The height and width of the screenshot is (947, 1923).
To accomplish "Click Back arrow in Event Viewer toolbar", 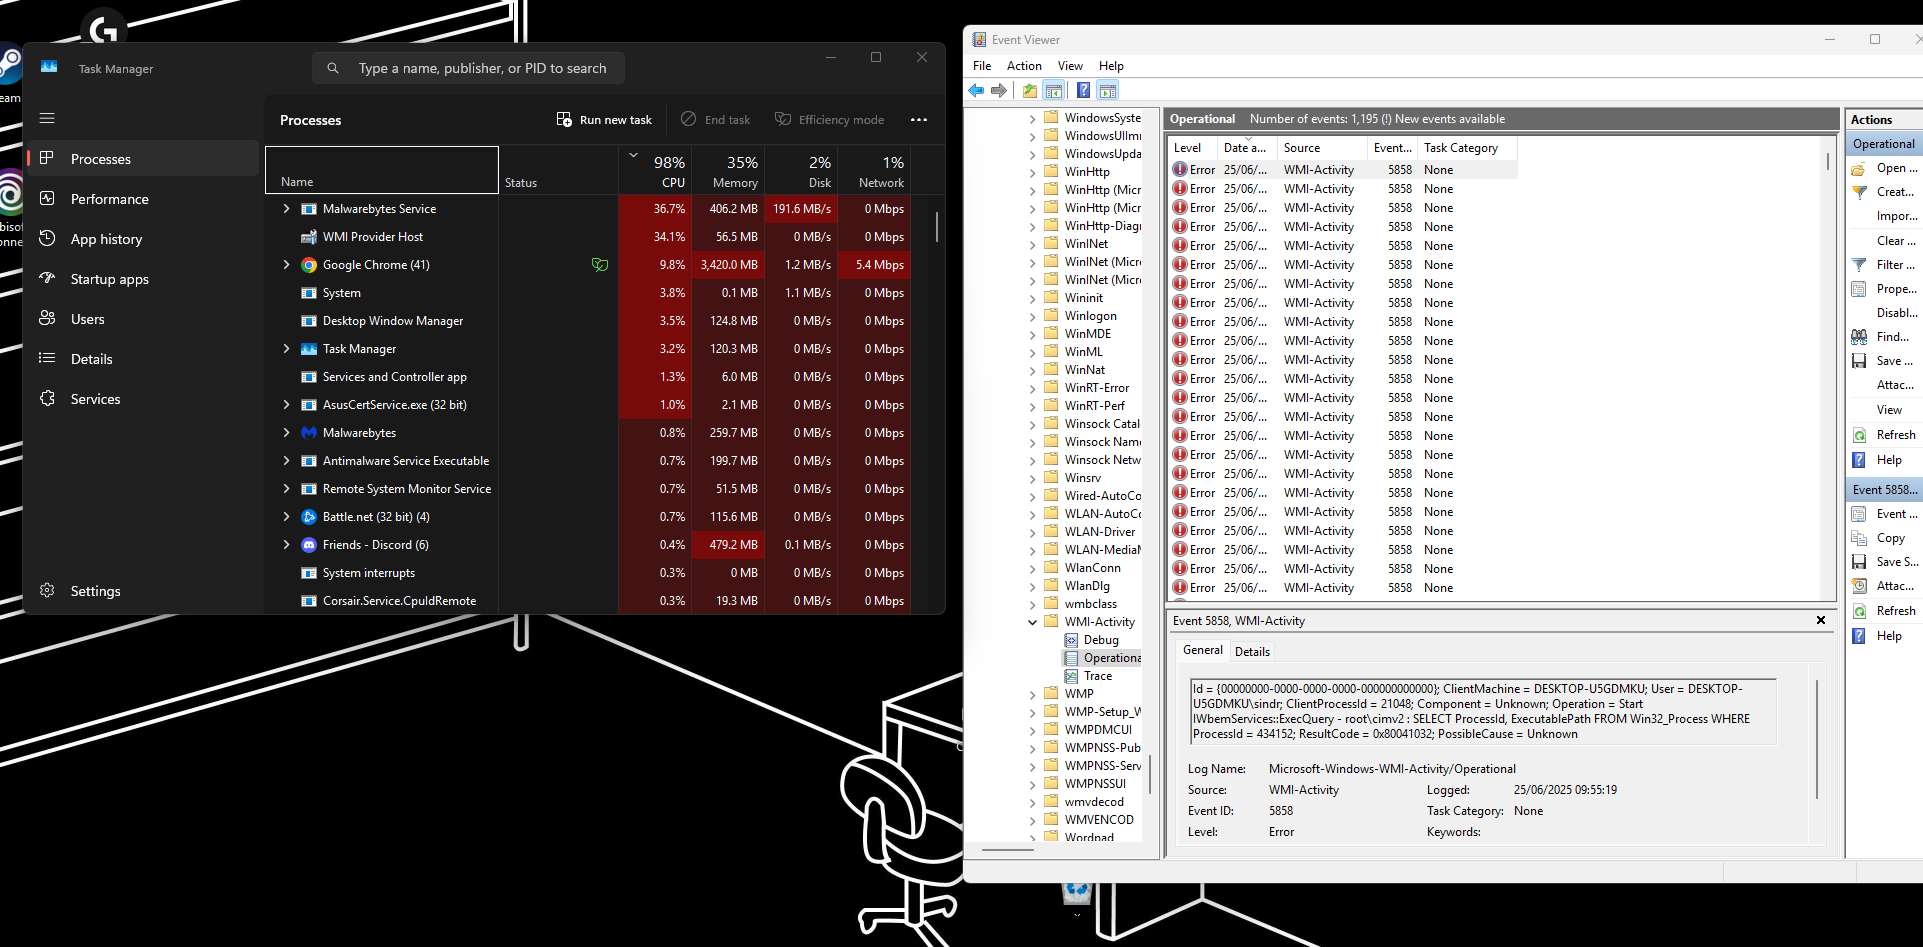I will (x=976, y=91).
